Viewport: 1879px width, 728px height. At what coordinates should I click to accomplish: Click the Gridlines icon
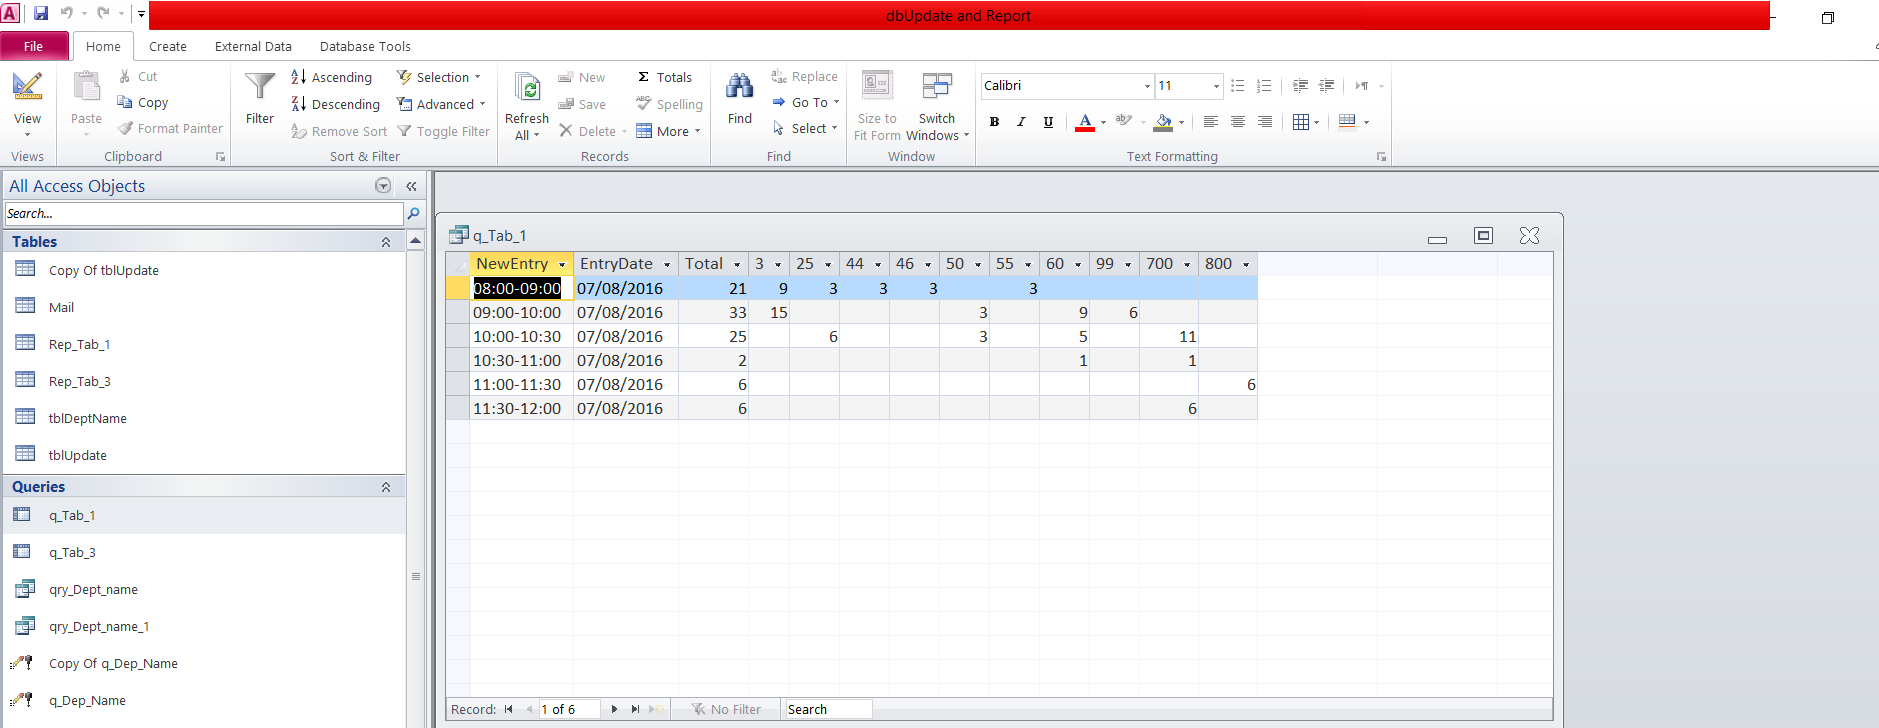(x=1301, y=122)
